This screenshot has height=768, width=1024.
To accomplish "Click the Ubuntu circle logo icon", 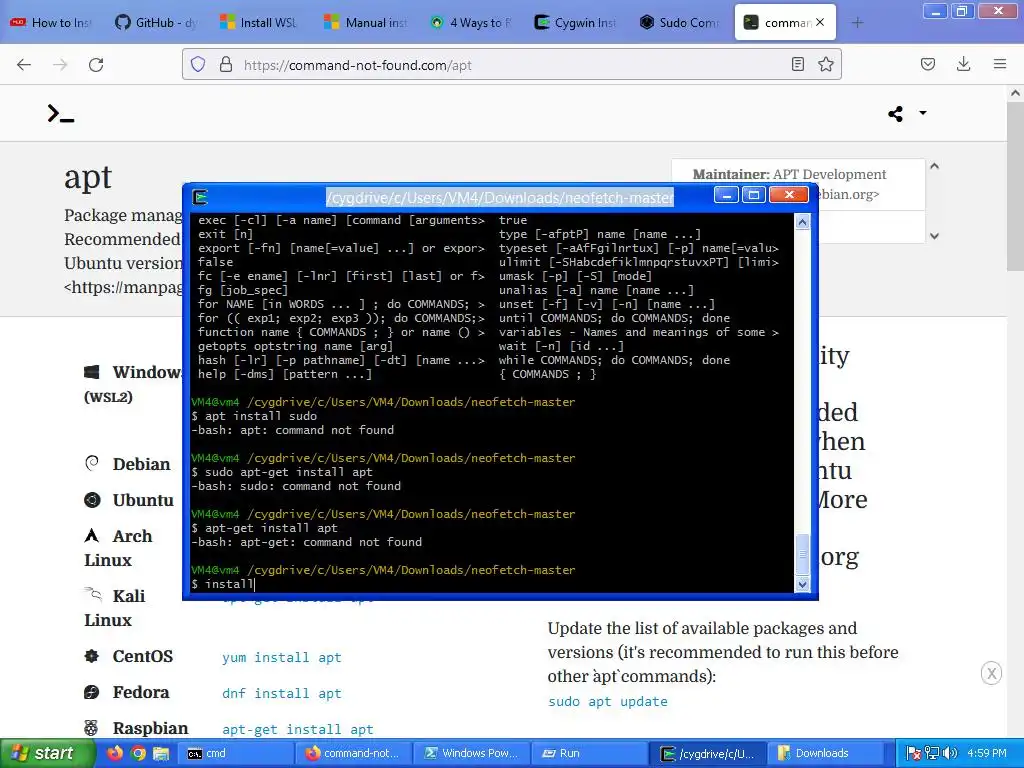I will [92, 500].
